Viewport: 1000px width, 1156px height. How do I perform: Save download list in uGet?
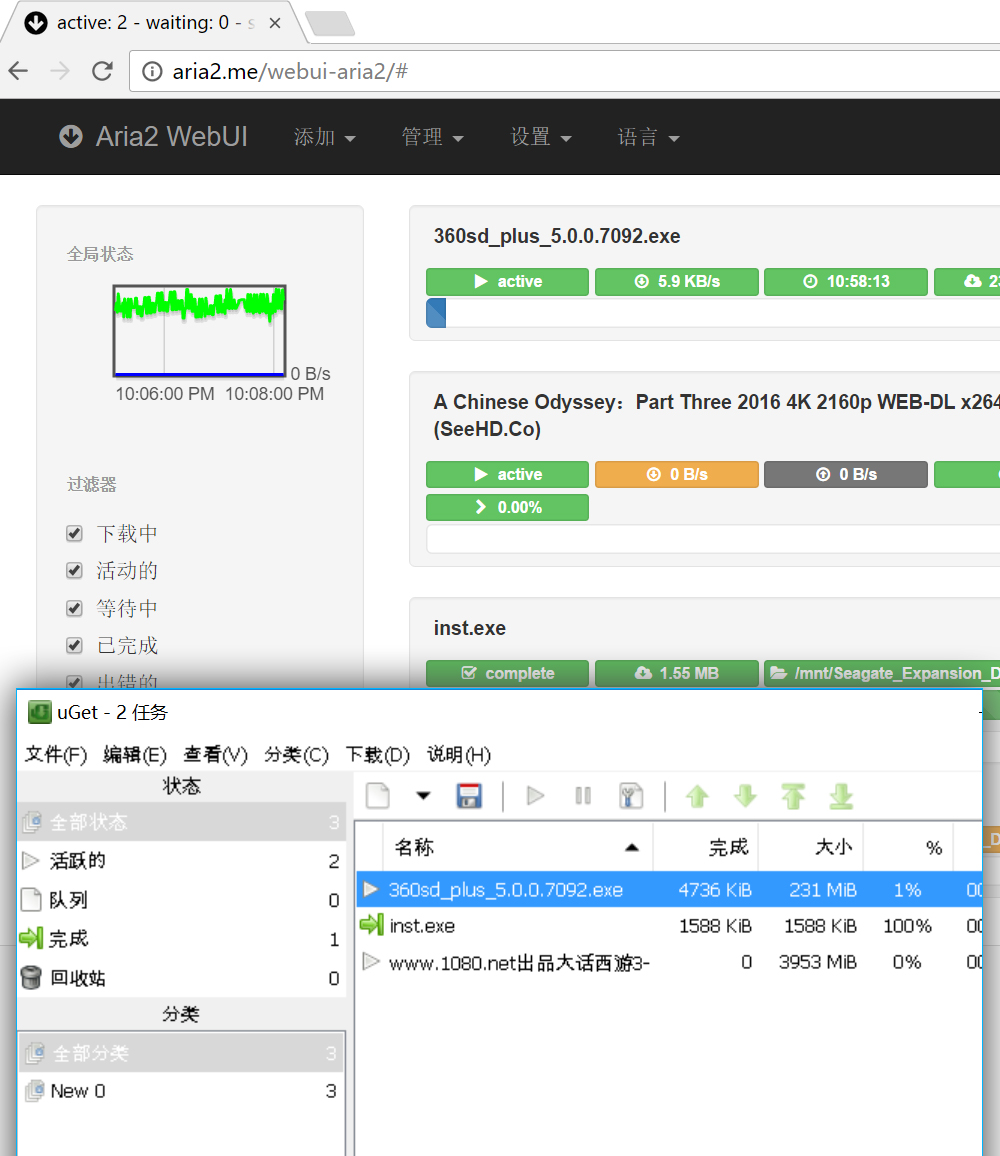(x=469, y=795)
